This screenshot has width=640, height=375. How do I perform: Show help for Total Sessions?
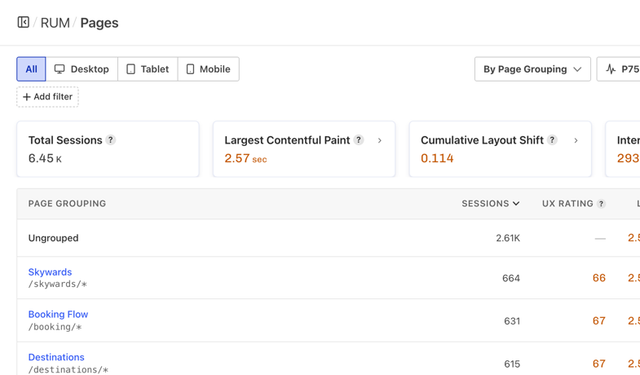[110, 140]
